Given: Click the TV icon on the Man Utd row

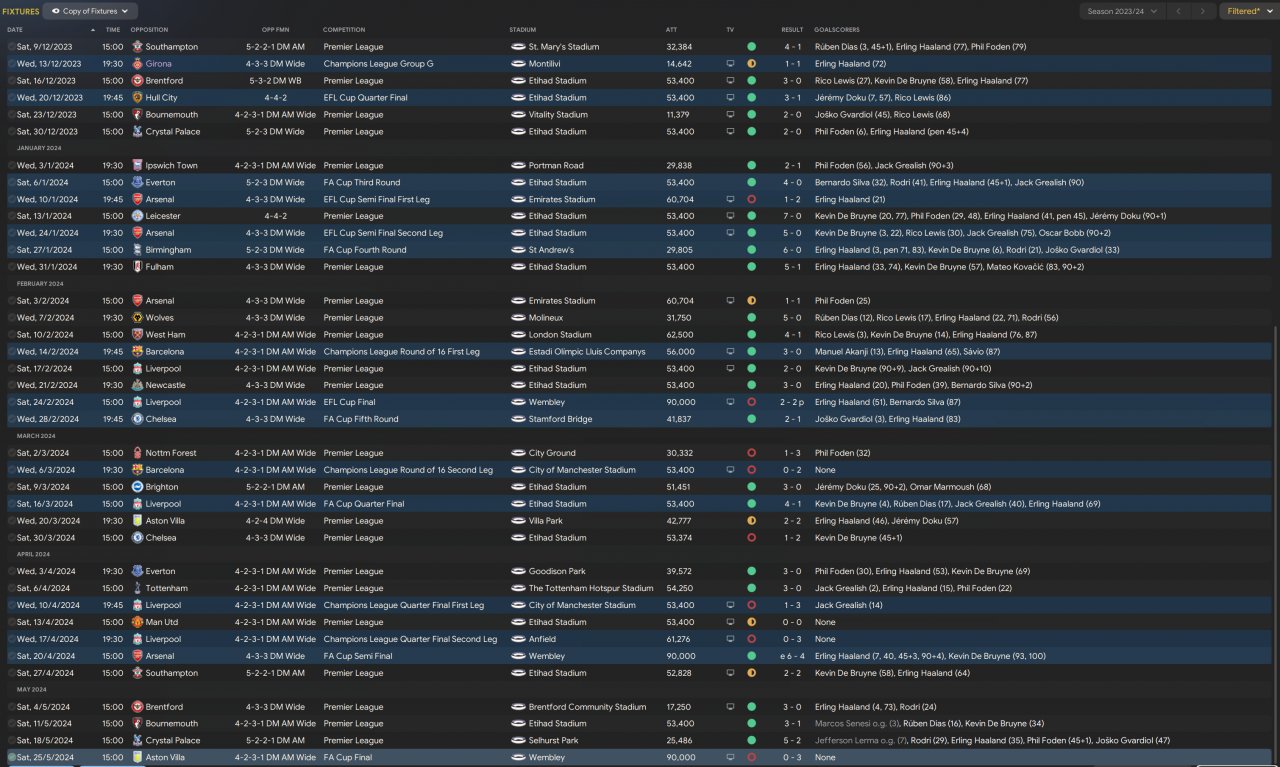Looking at the screenshot, I should [x=730, y=622].
